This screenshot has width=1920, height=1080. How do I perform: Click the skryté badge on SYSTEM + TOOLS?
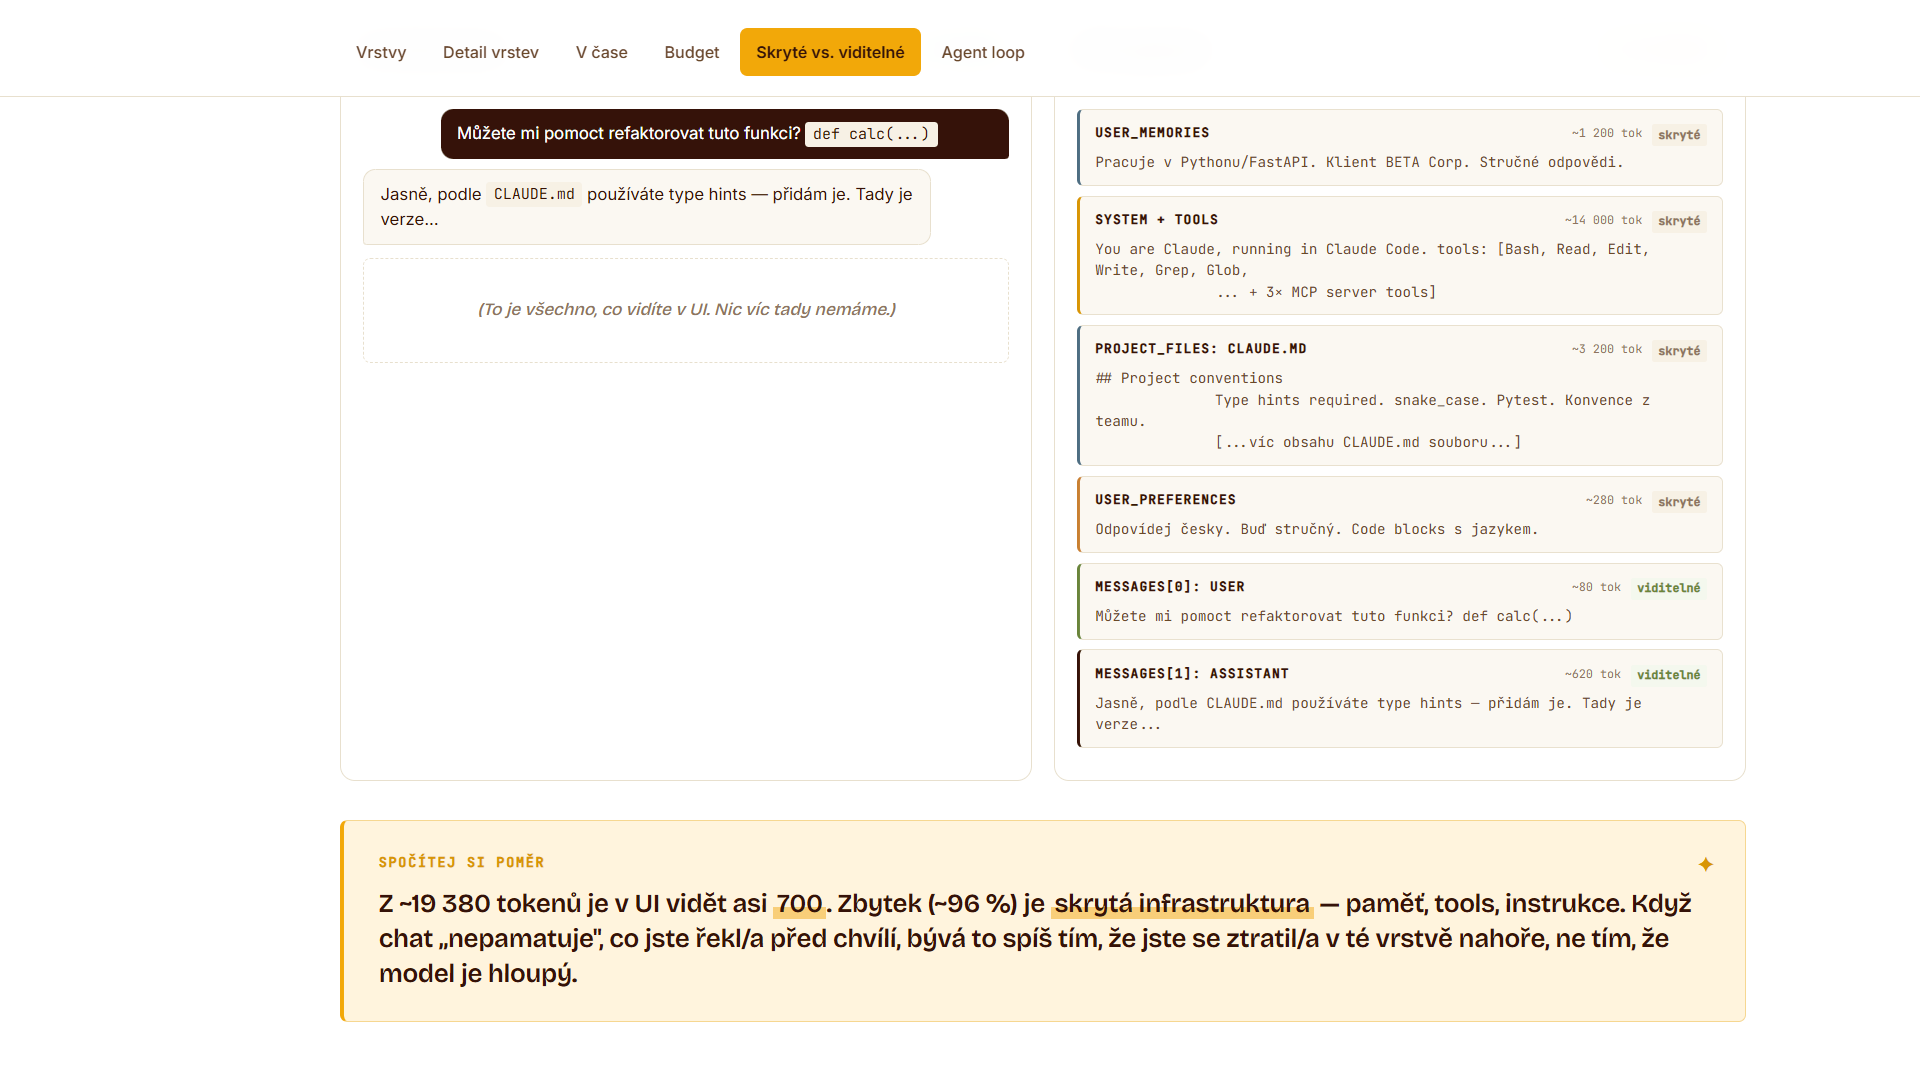pyautogui.click(x=1679, y=221)
